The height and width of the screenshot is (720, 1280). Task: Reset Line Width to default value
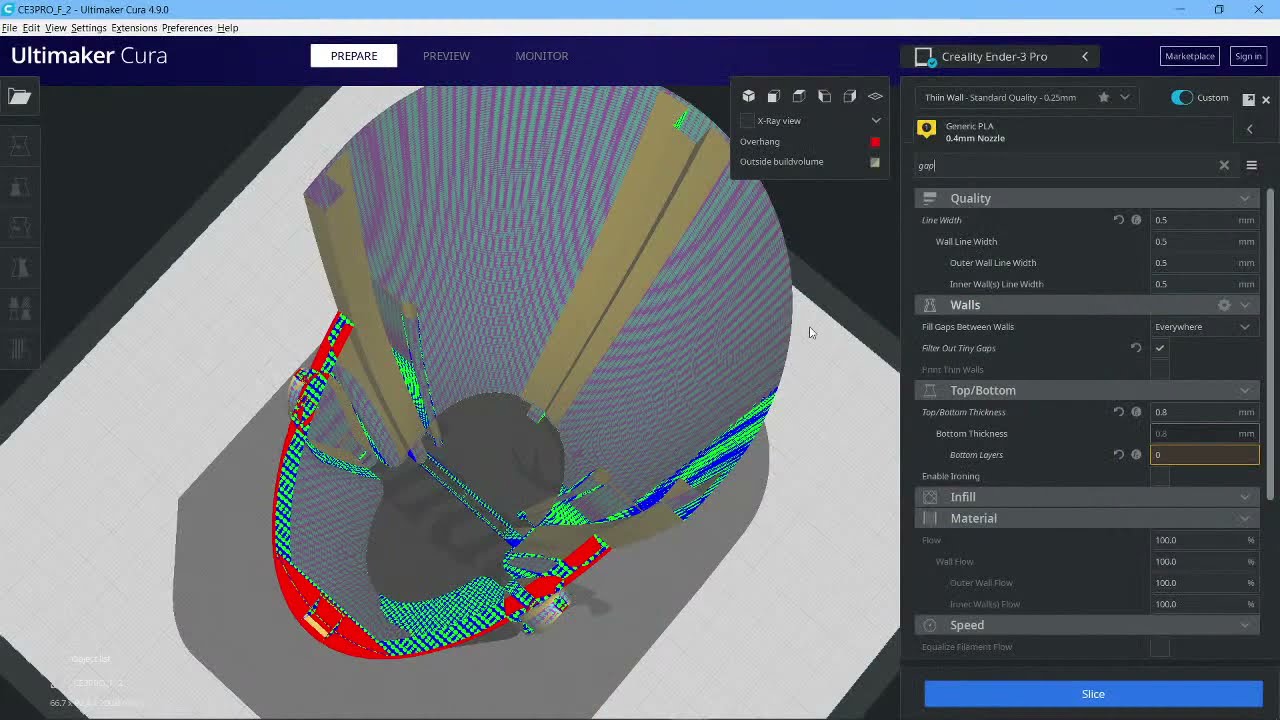point(1119,220)
